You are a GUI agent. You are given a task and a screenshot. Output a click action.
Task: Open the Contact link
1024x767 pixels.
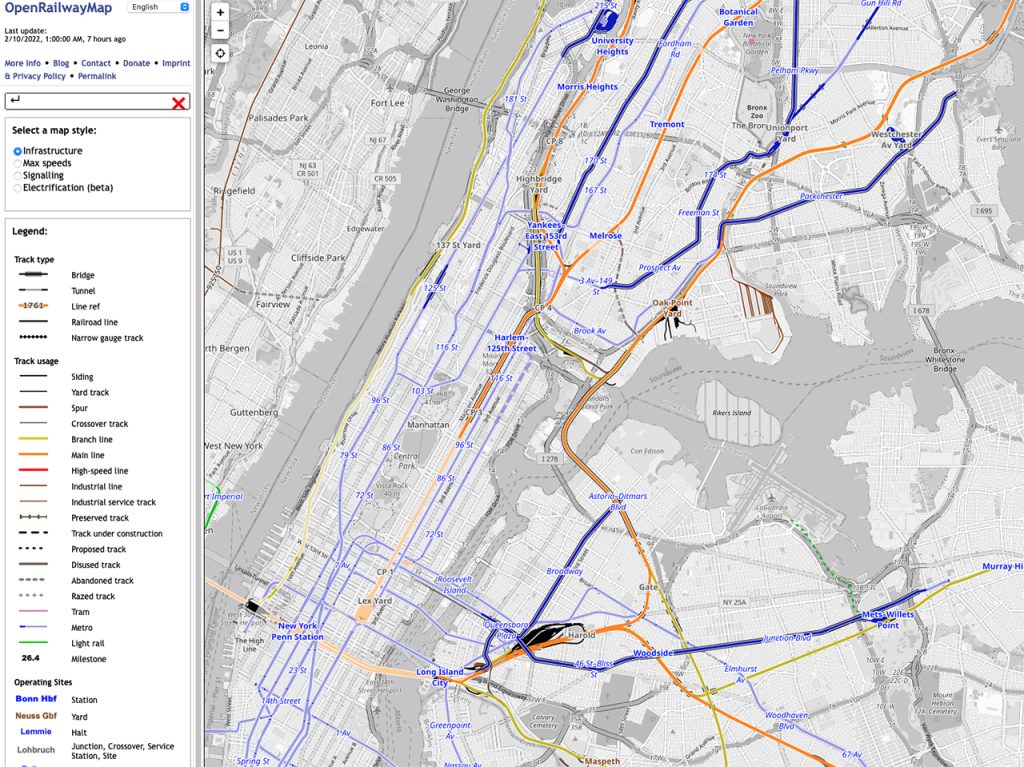[96, 63]
